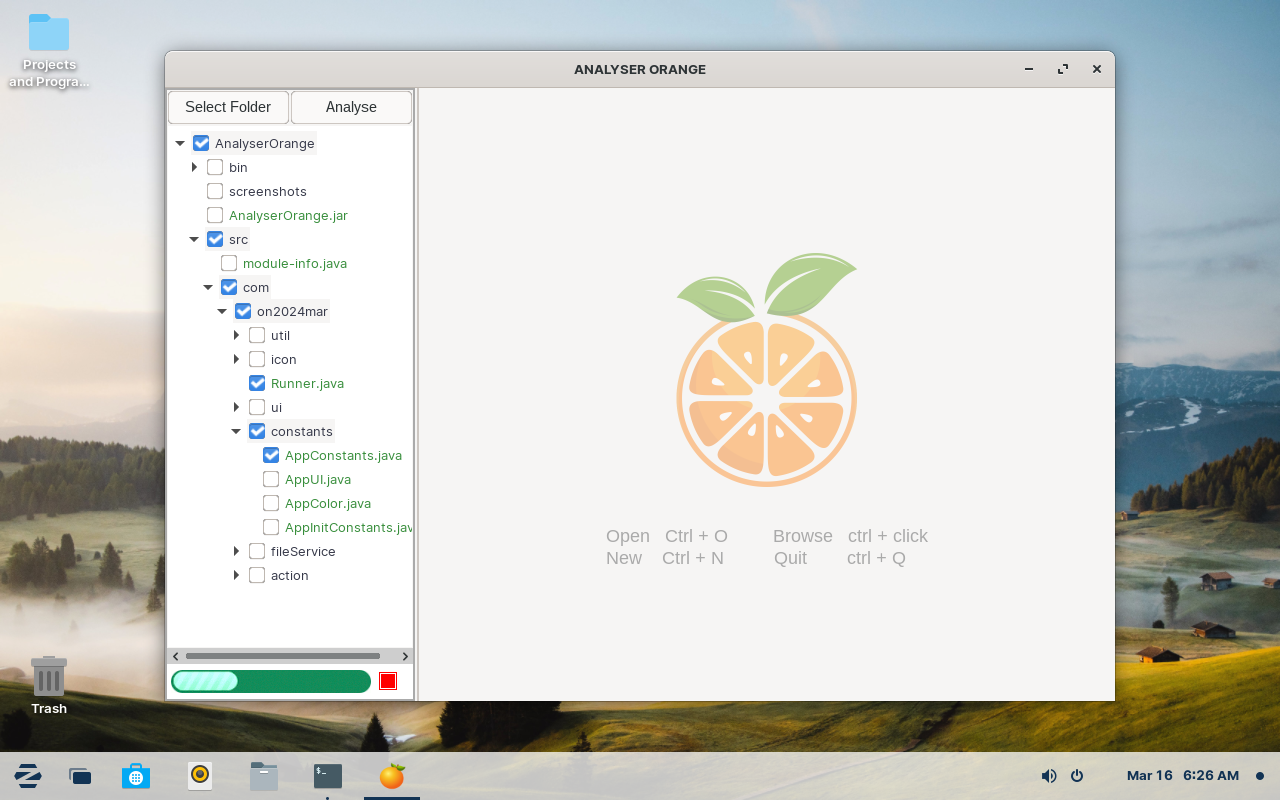The height and width of the screenshot is (800, 1280).
Task: Open the Files manager from taskbar
Action: (264, 776)
